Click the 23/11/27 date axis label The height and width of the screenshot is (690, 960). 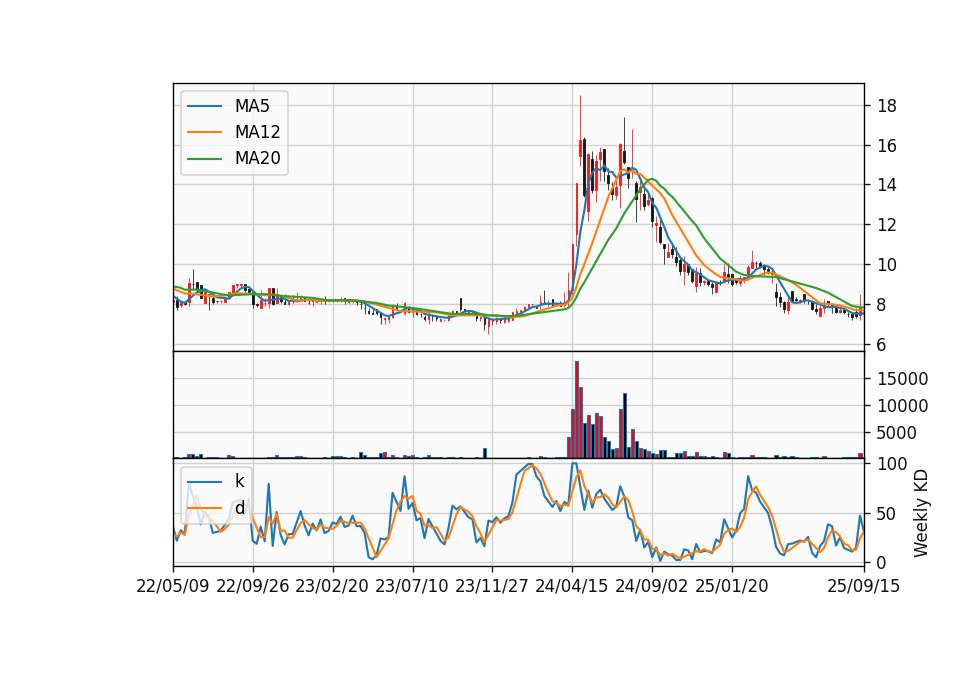pyautogui.click(x=492, y=586)
